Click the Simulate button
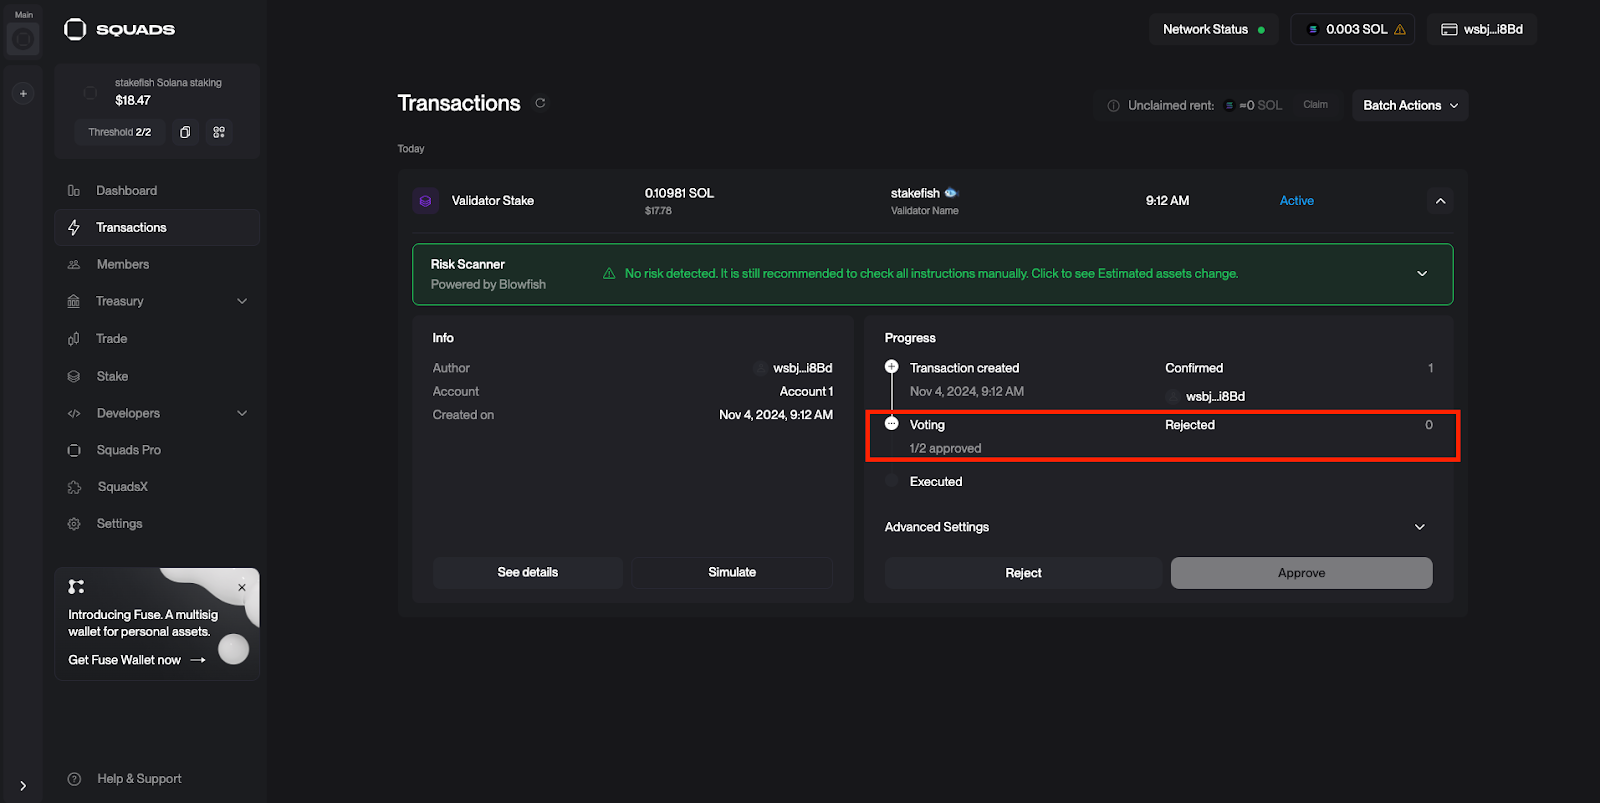The height and width of the screenshot is (803, 1600). tap(732, 573)
